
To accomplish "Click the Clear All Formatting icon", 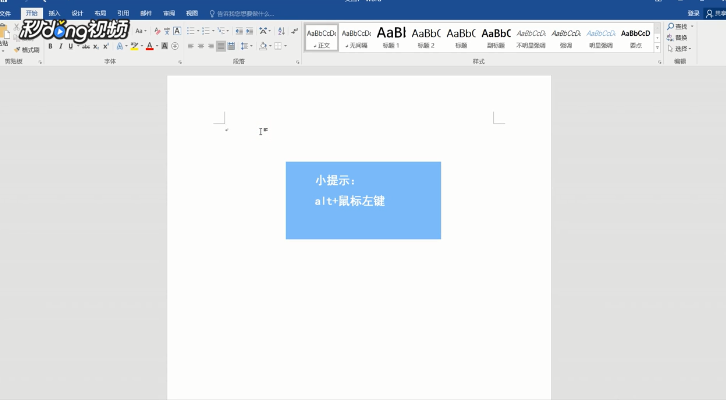I will [x=157, y=31].
